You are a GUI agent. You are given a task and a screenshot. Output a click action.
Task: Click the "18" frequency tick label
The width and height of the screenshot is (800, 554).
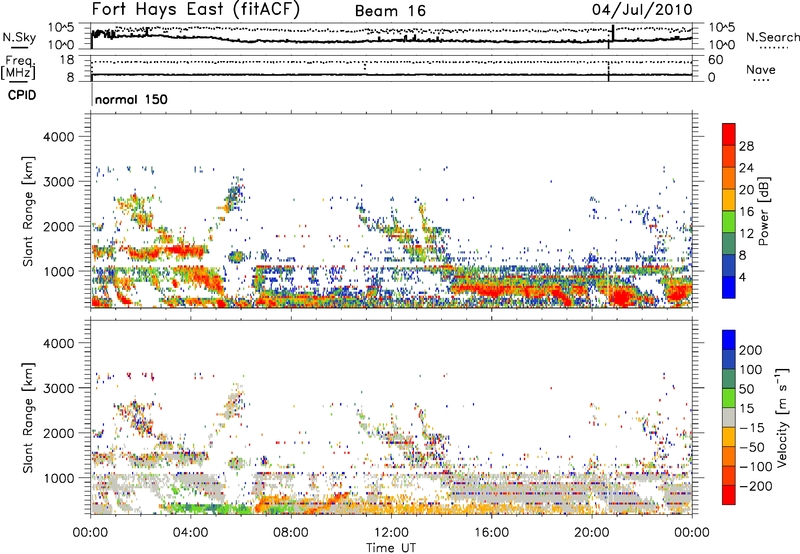(x=67, y=60)
